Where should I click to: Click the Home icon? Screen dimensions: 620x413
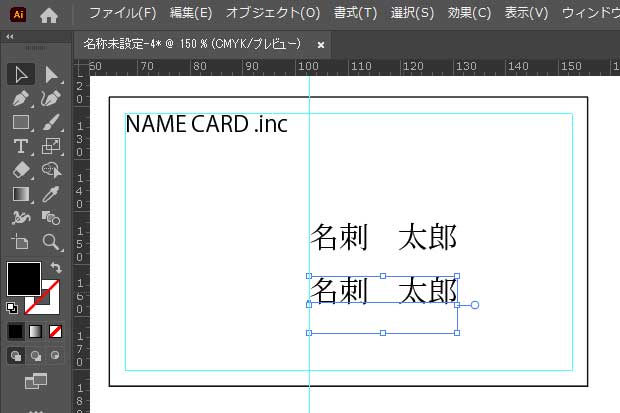[49, 15]
